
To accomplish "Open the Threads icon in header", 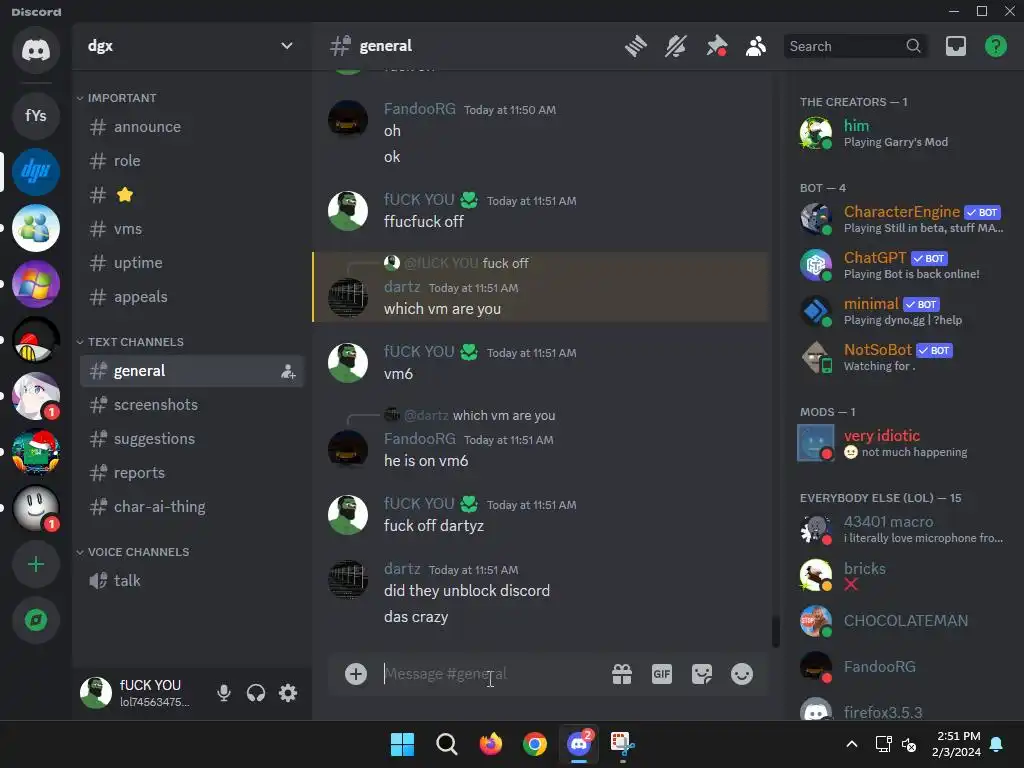I will (x=635, y=46).
